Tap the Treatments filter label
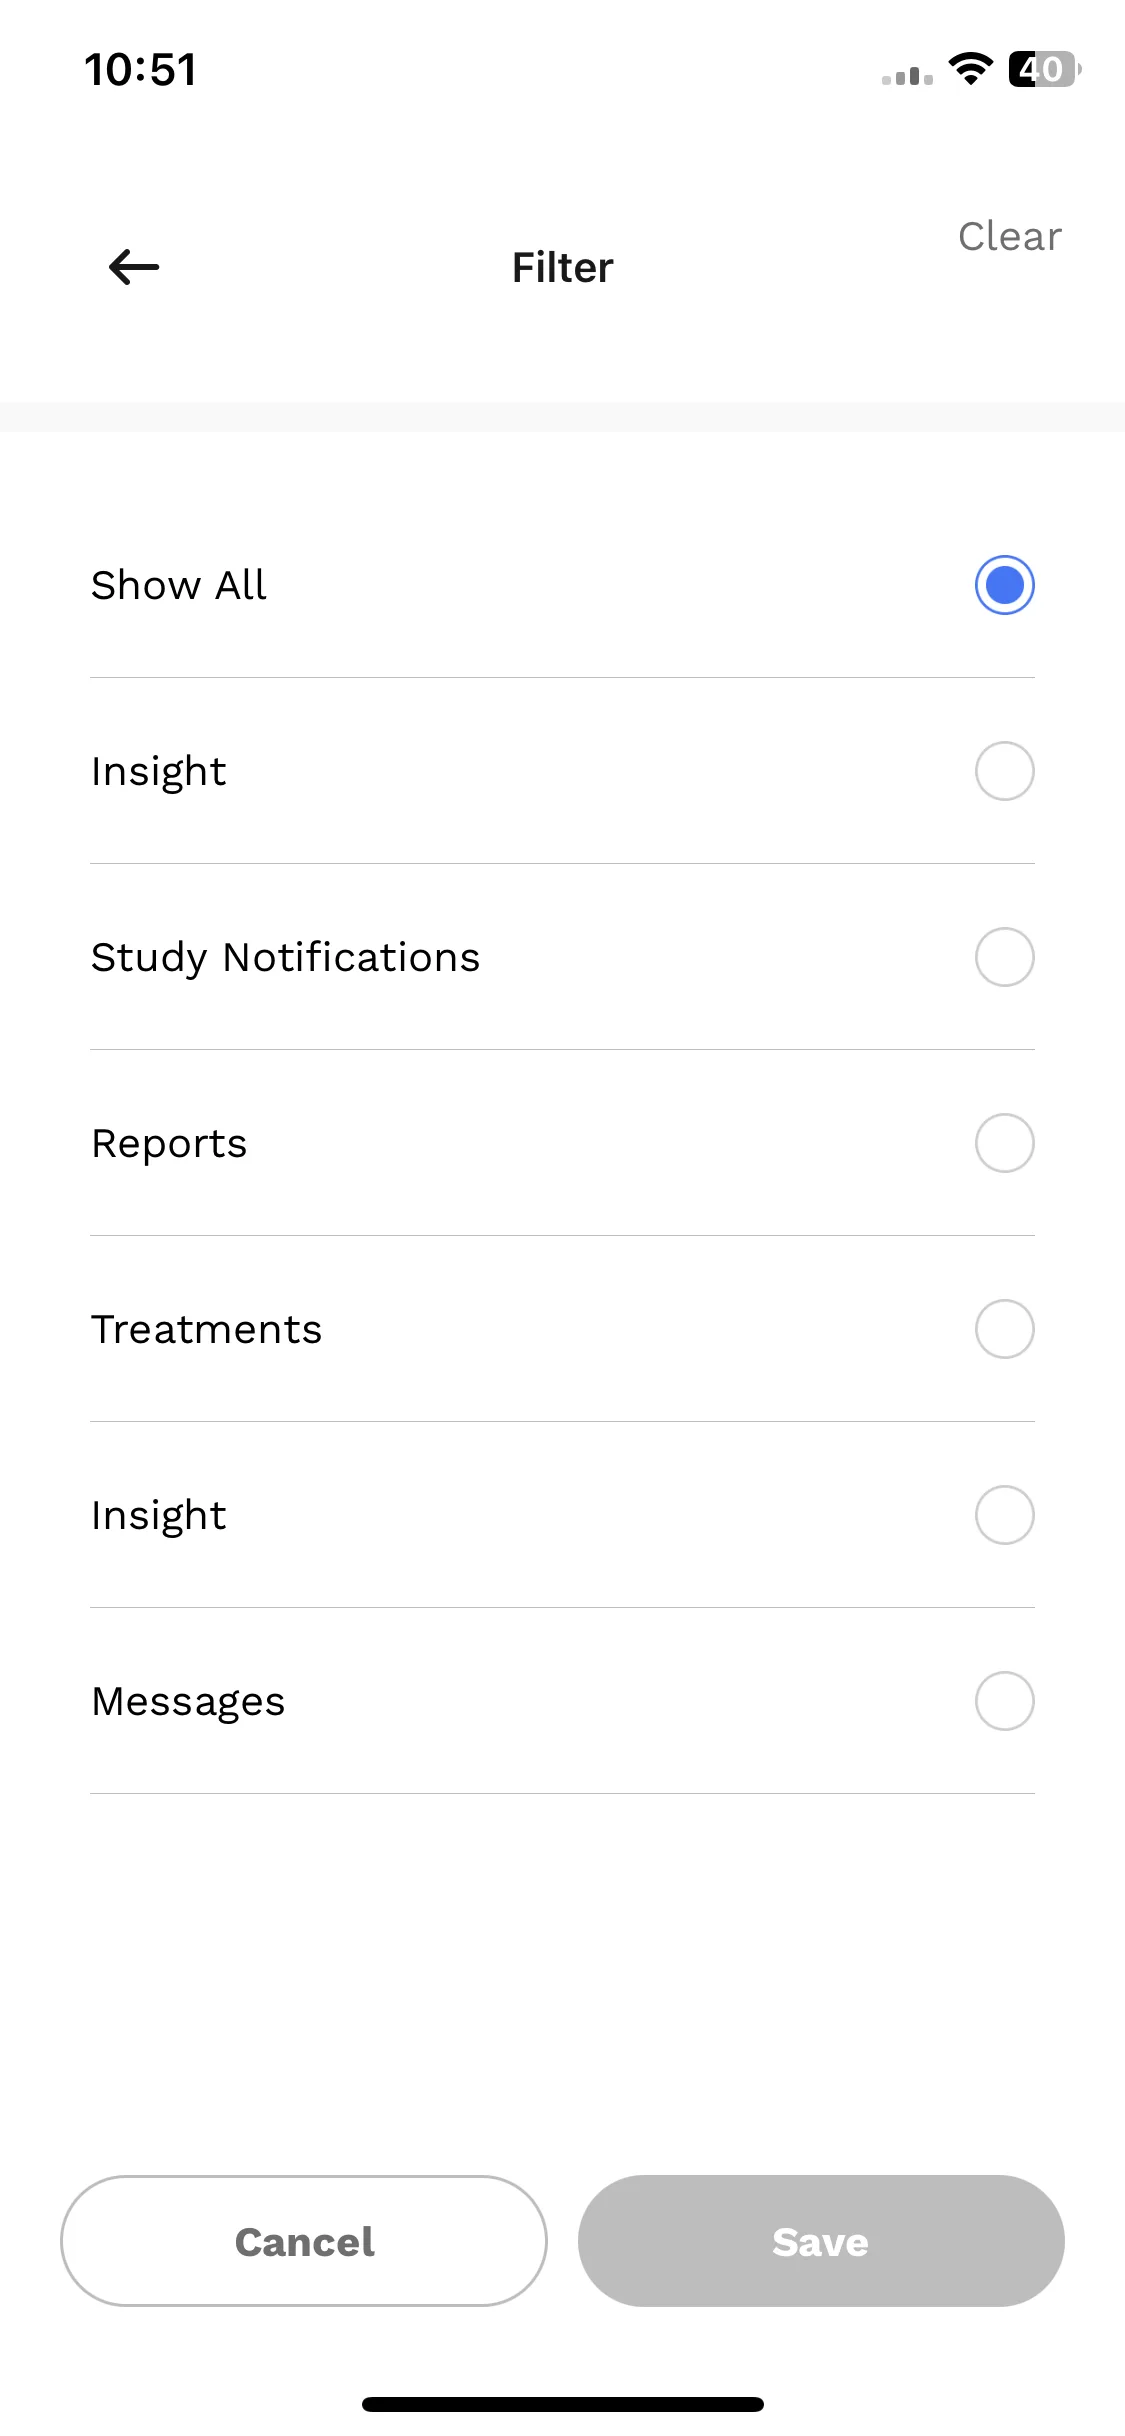The width and height of the screenshot is (1125, 2436). point(207,1330)
